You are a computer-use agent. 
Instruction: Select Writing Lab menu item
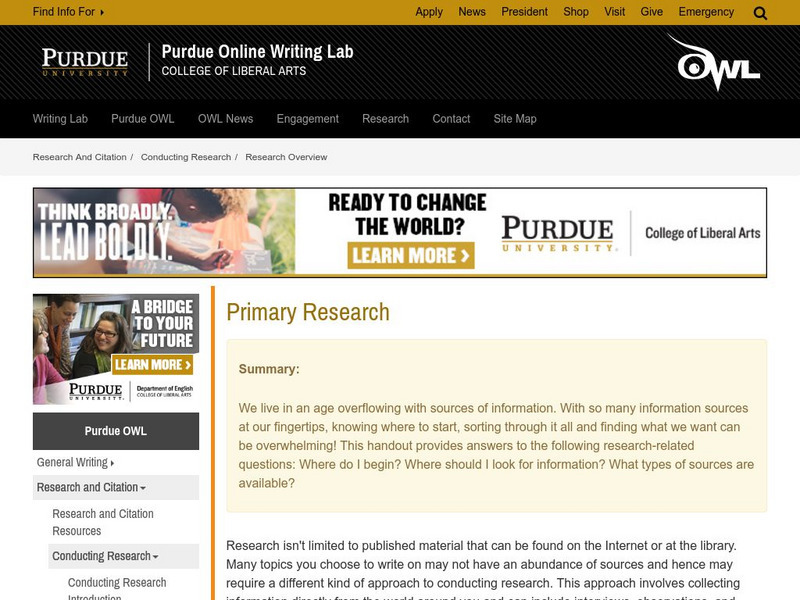click(60, 119)
